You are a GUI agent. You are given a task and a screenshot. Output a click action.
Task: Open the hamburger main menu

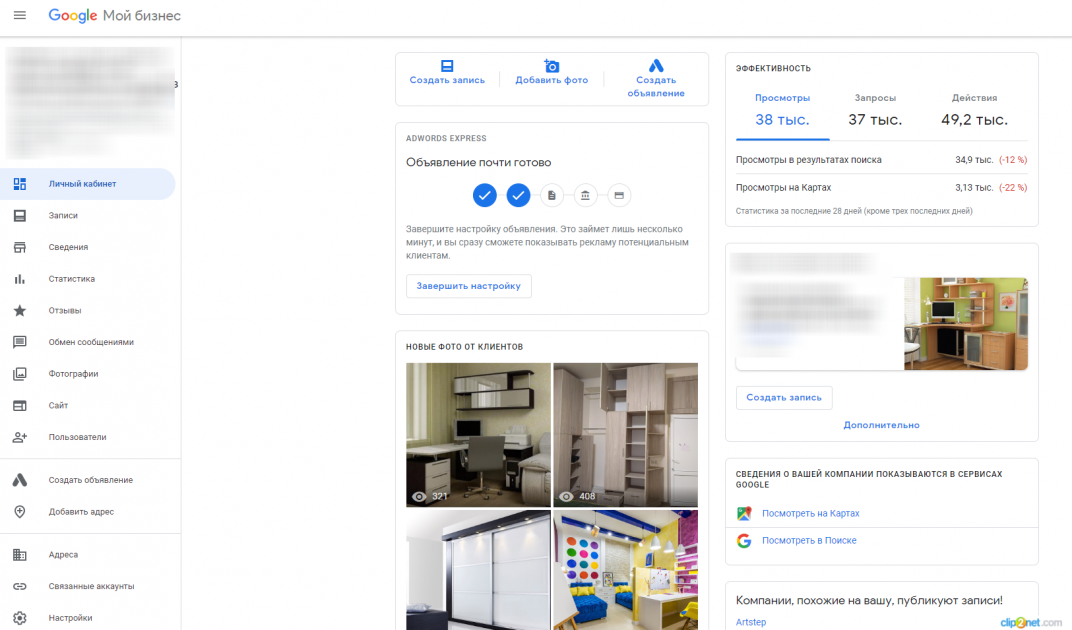(20, 16)
